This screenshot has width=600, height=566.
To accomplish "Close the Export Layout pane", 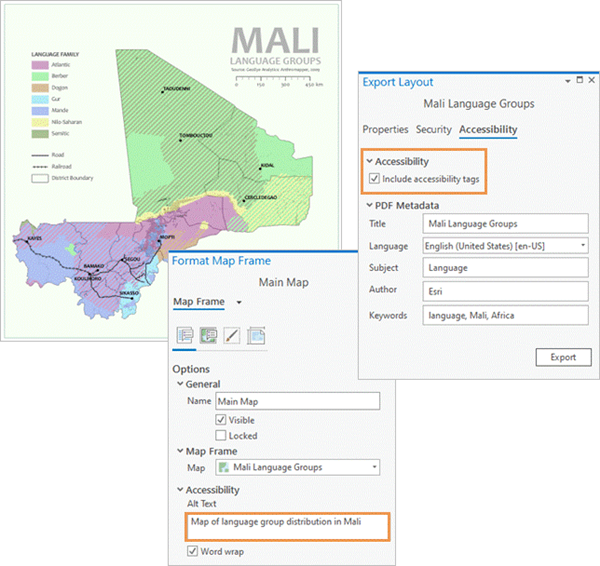I will 592,80.
